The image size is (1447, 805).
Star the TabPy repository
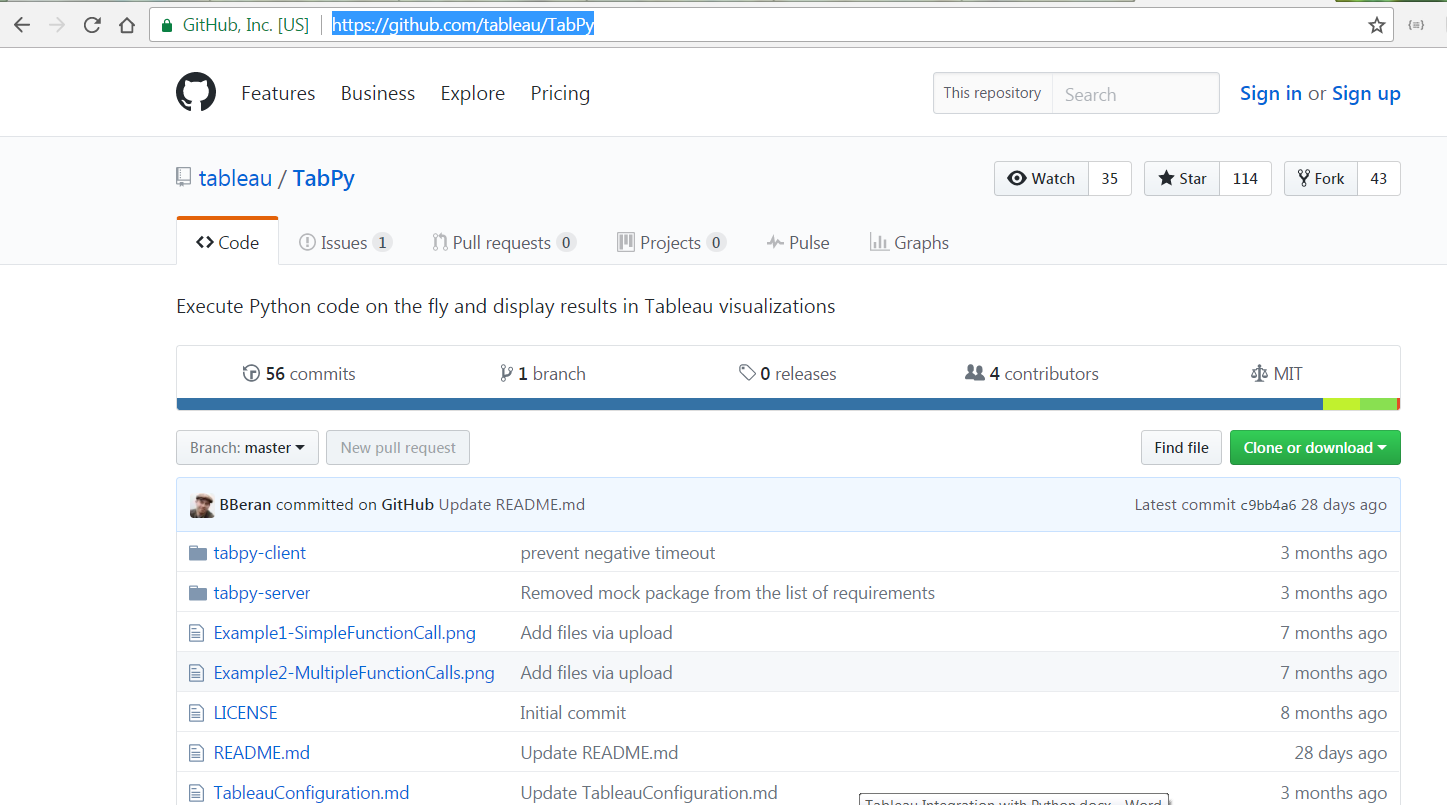1183,178
